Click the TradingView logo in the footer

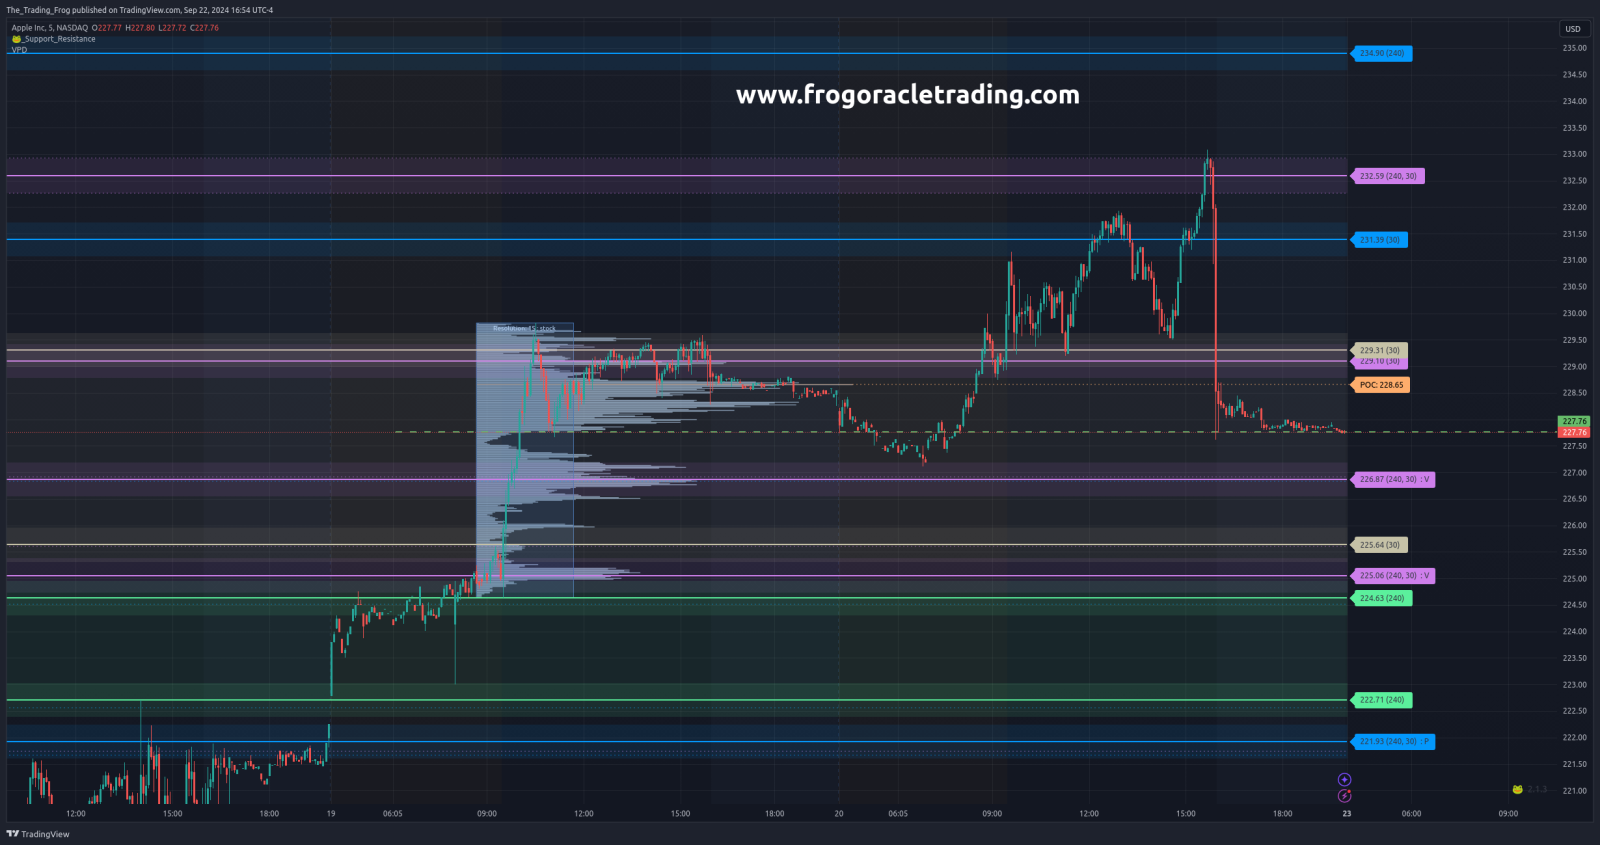[38, 834]
